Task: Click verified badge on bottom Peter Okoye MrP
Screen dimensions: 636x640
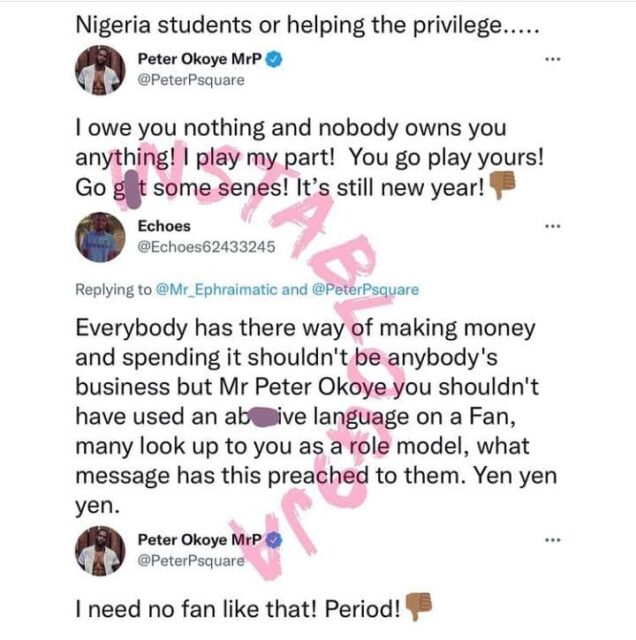Action: (x=274, y=540)
